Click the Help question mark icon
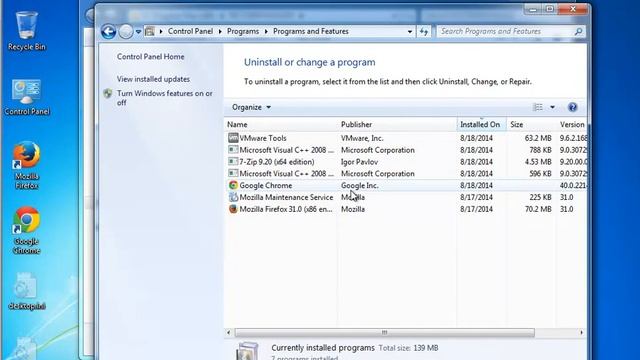 coord(572,107)
